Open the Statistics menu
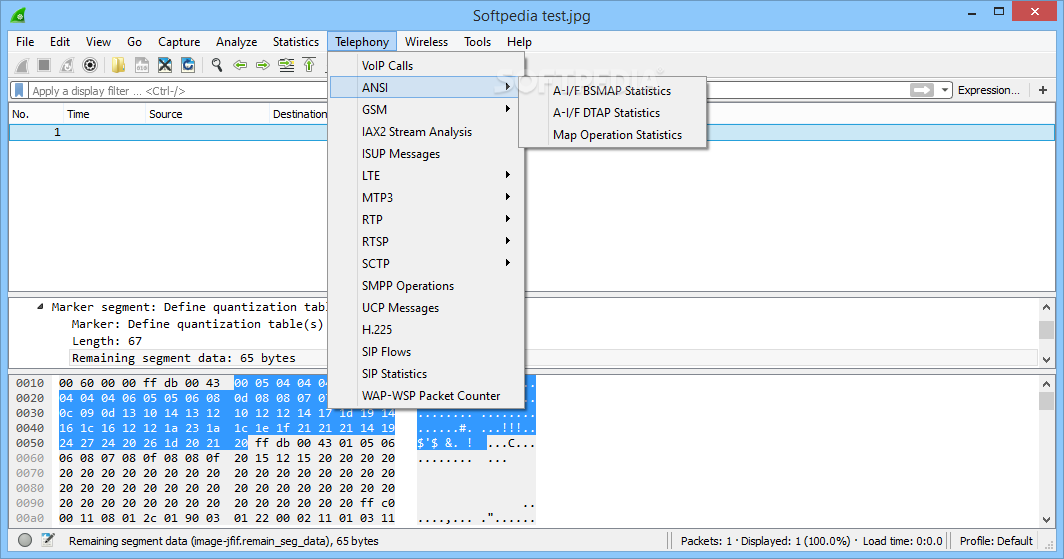 click(296, 41)
